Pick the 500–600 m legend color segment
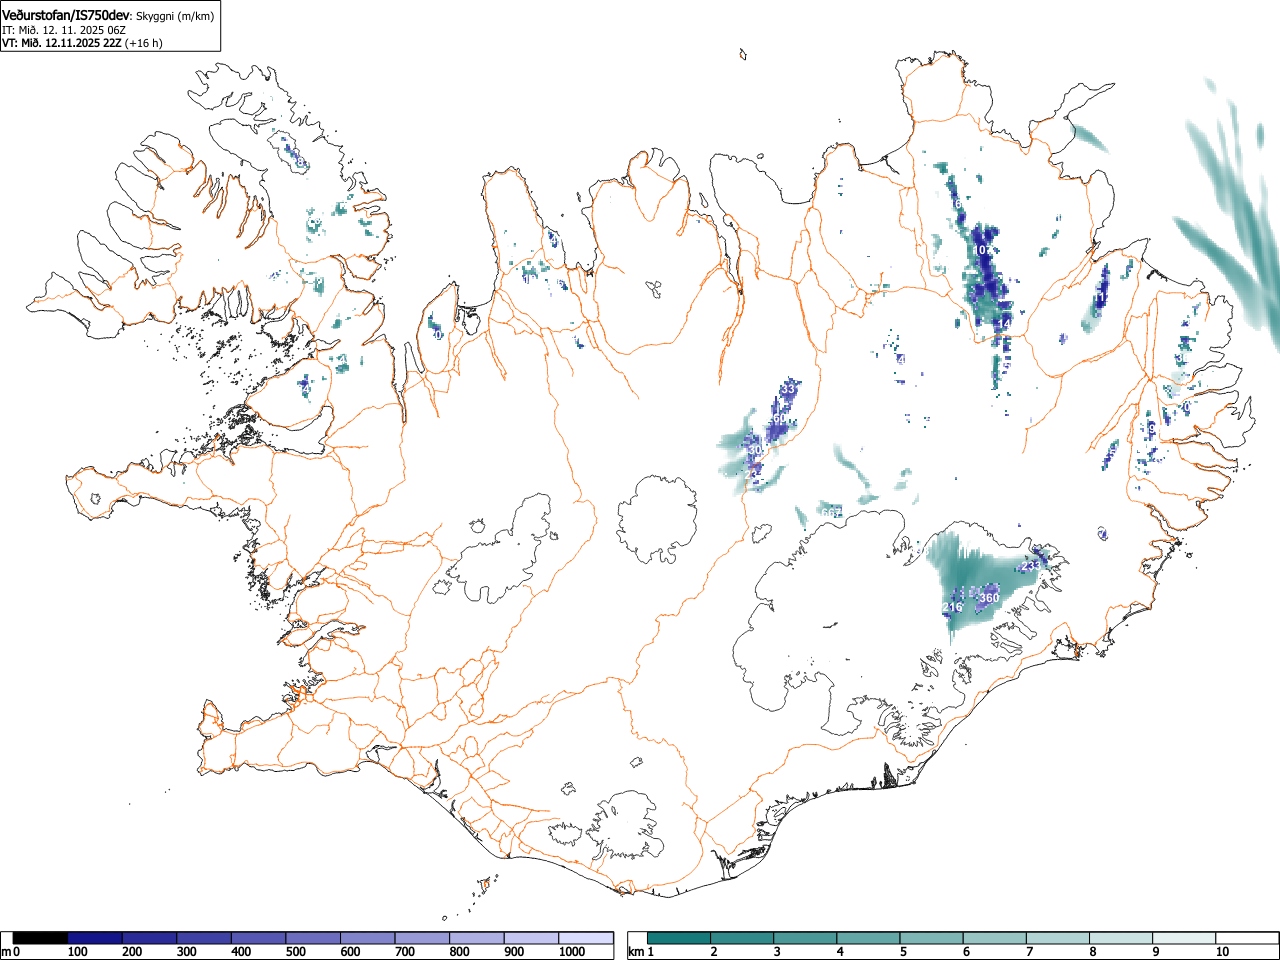Viewport: 1280px width, 960px height. [314, 938]
